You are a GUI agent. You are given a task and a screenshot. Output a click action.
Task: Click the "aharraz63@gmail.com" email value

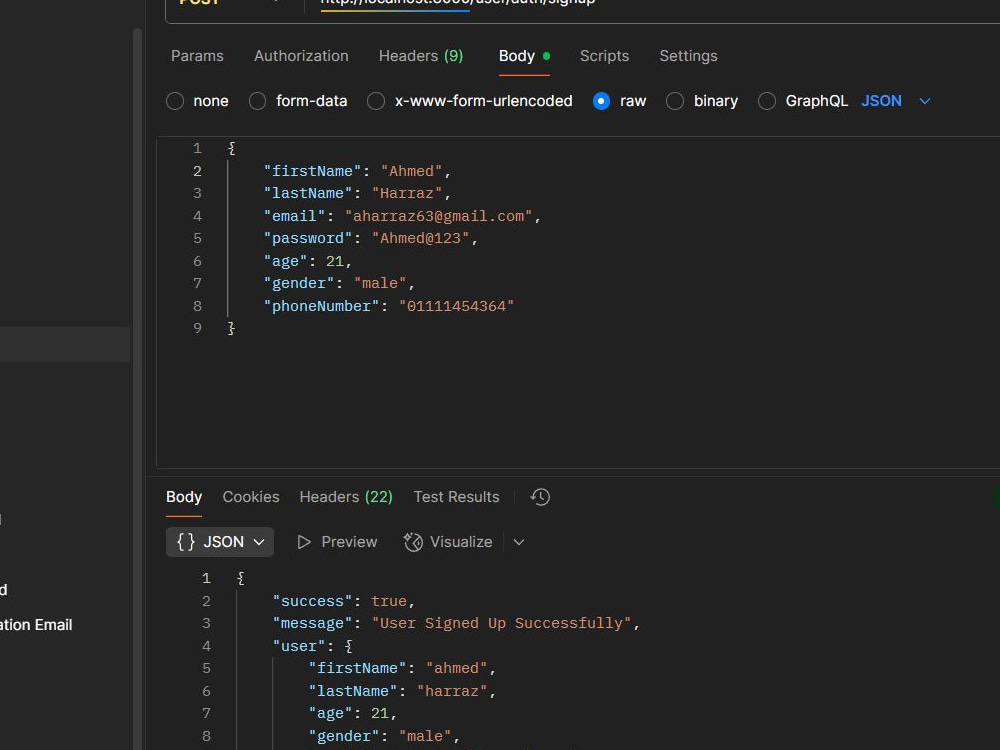(x=438, y=216)
